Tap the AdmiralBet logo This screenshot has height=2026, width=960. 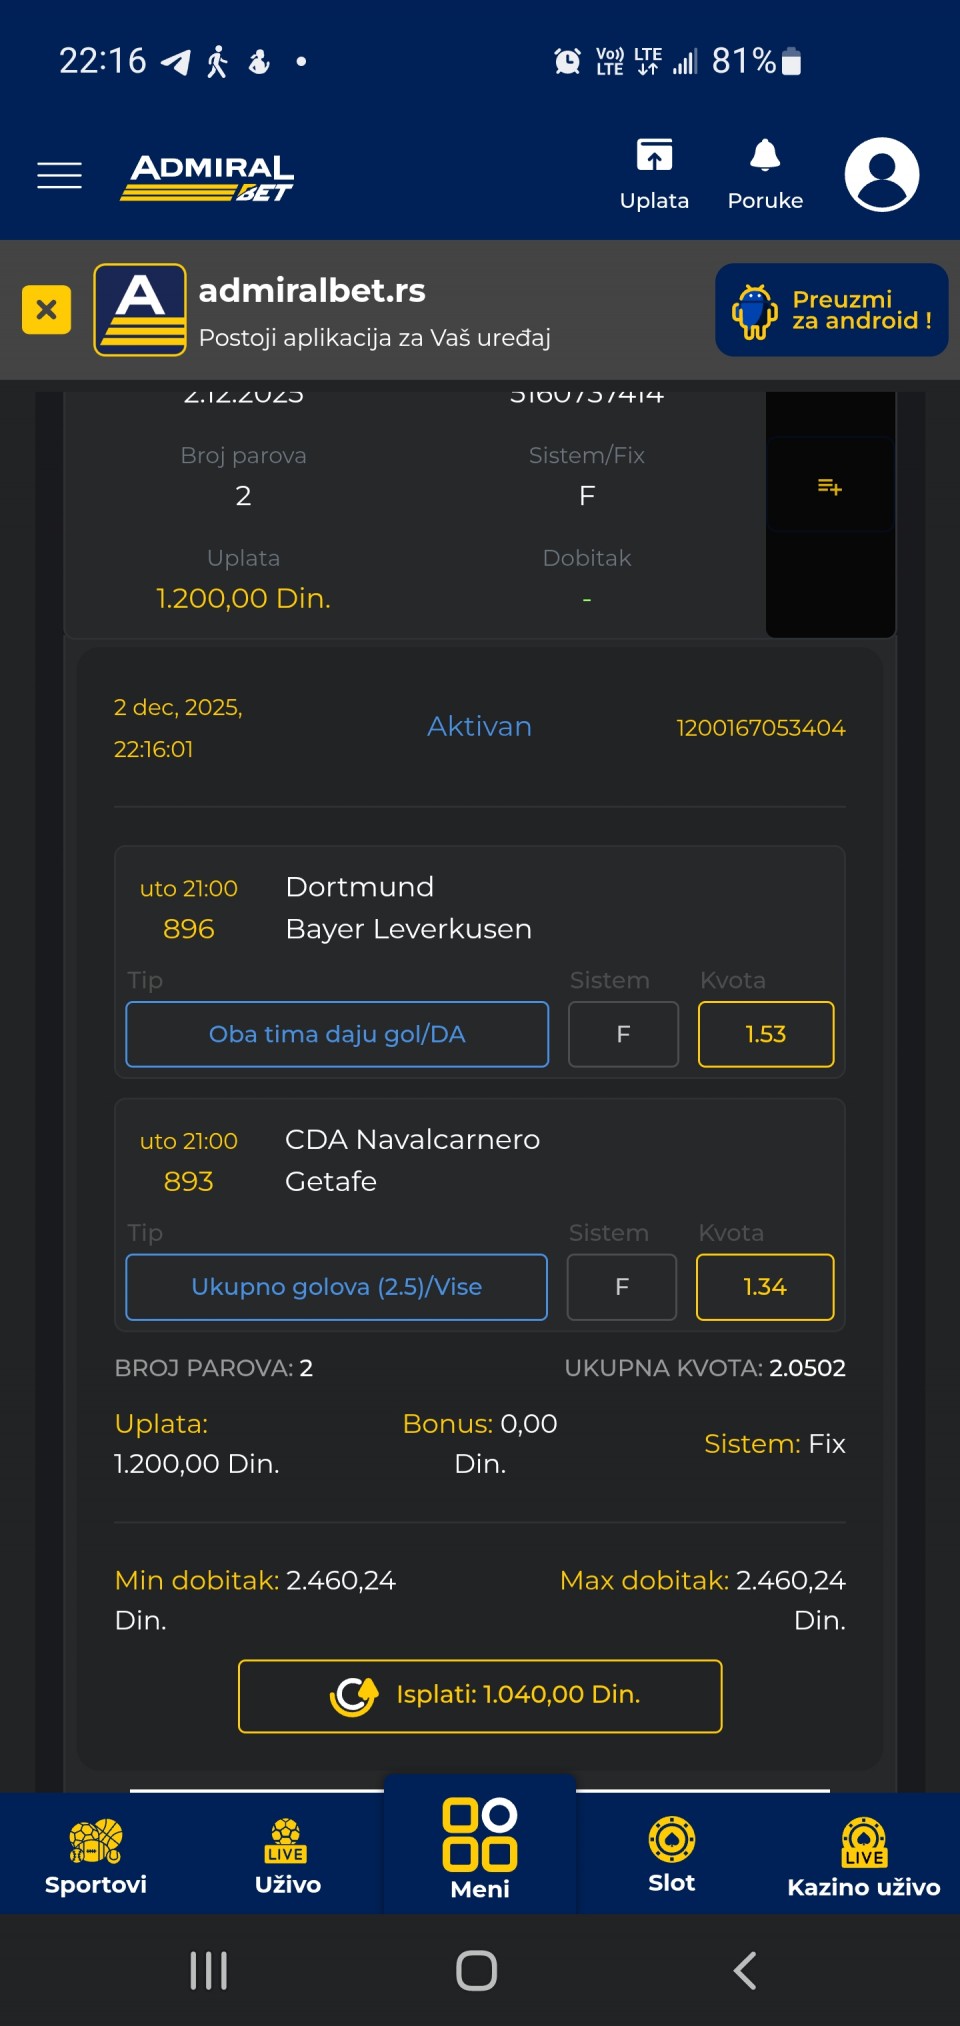tap(209, 177)
